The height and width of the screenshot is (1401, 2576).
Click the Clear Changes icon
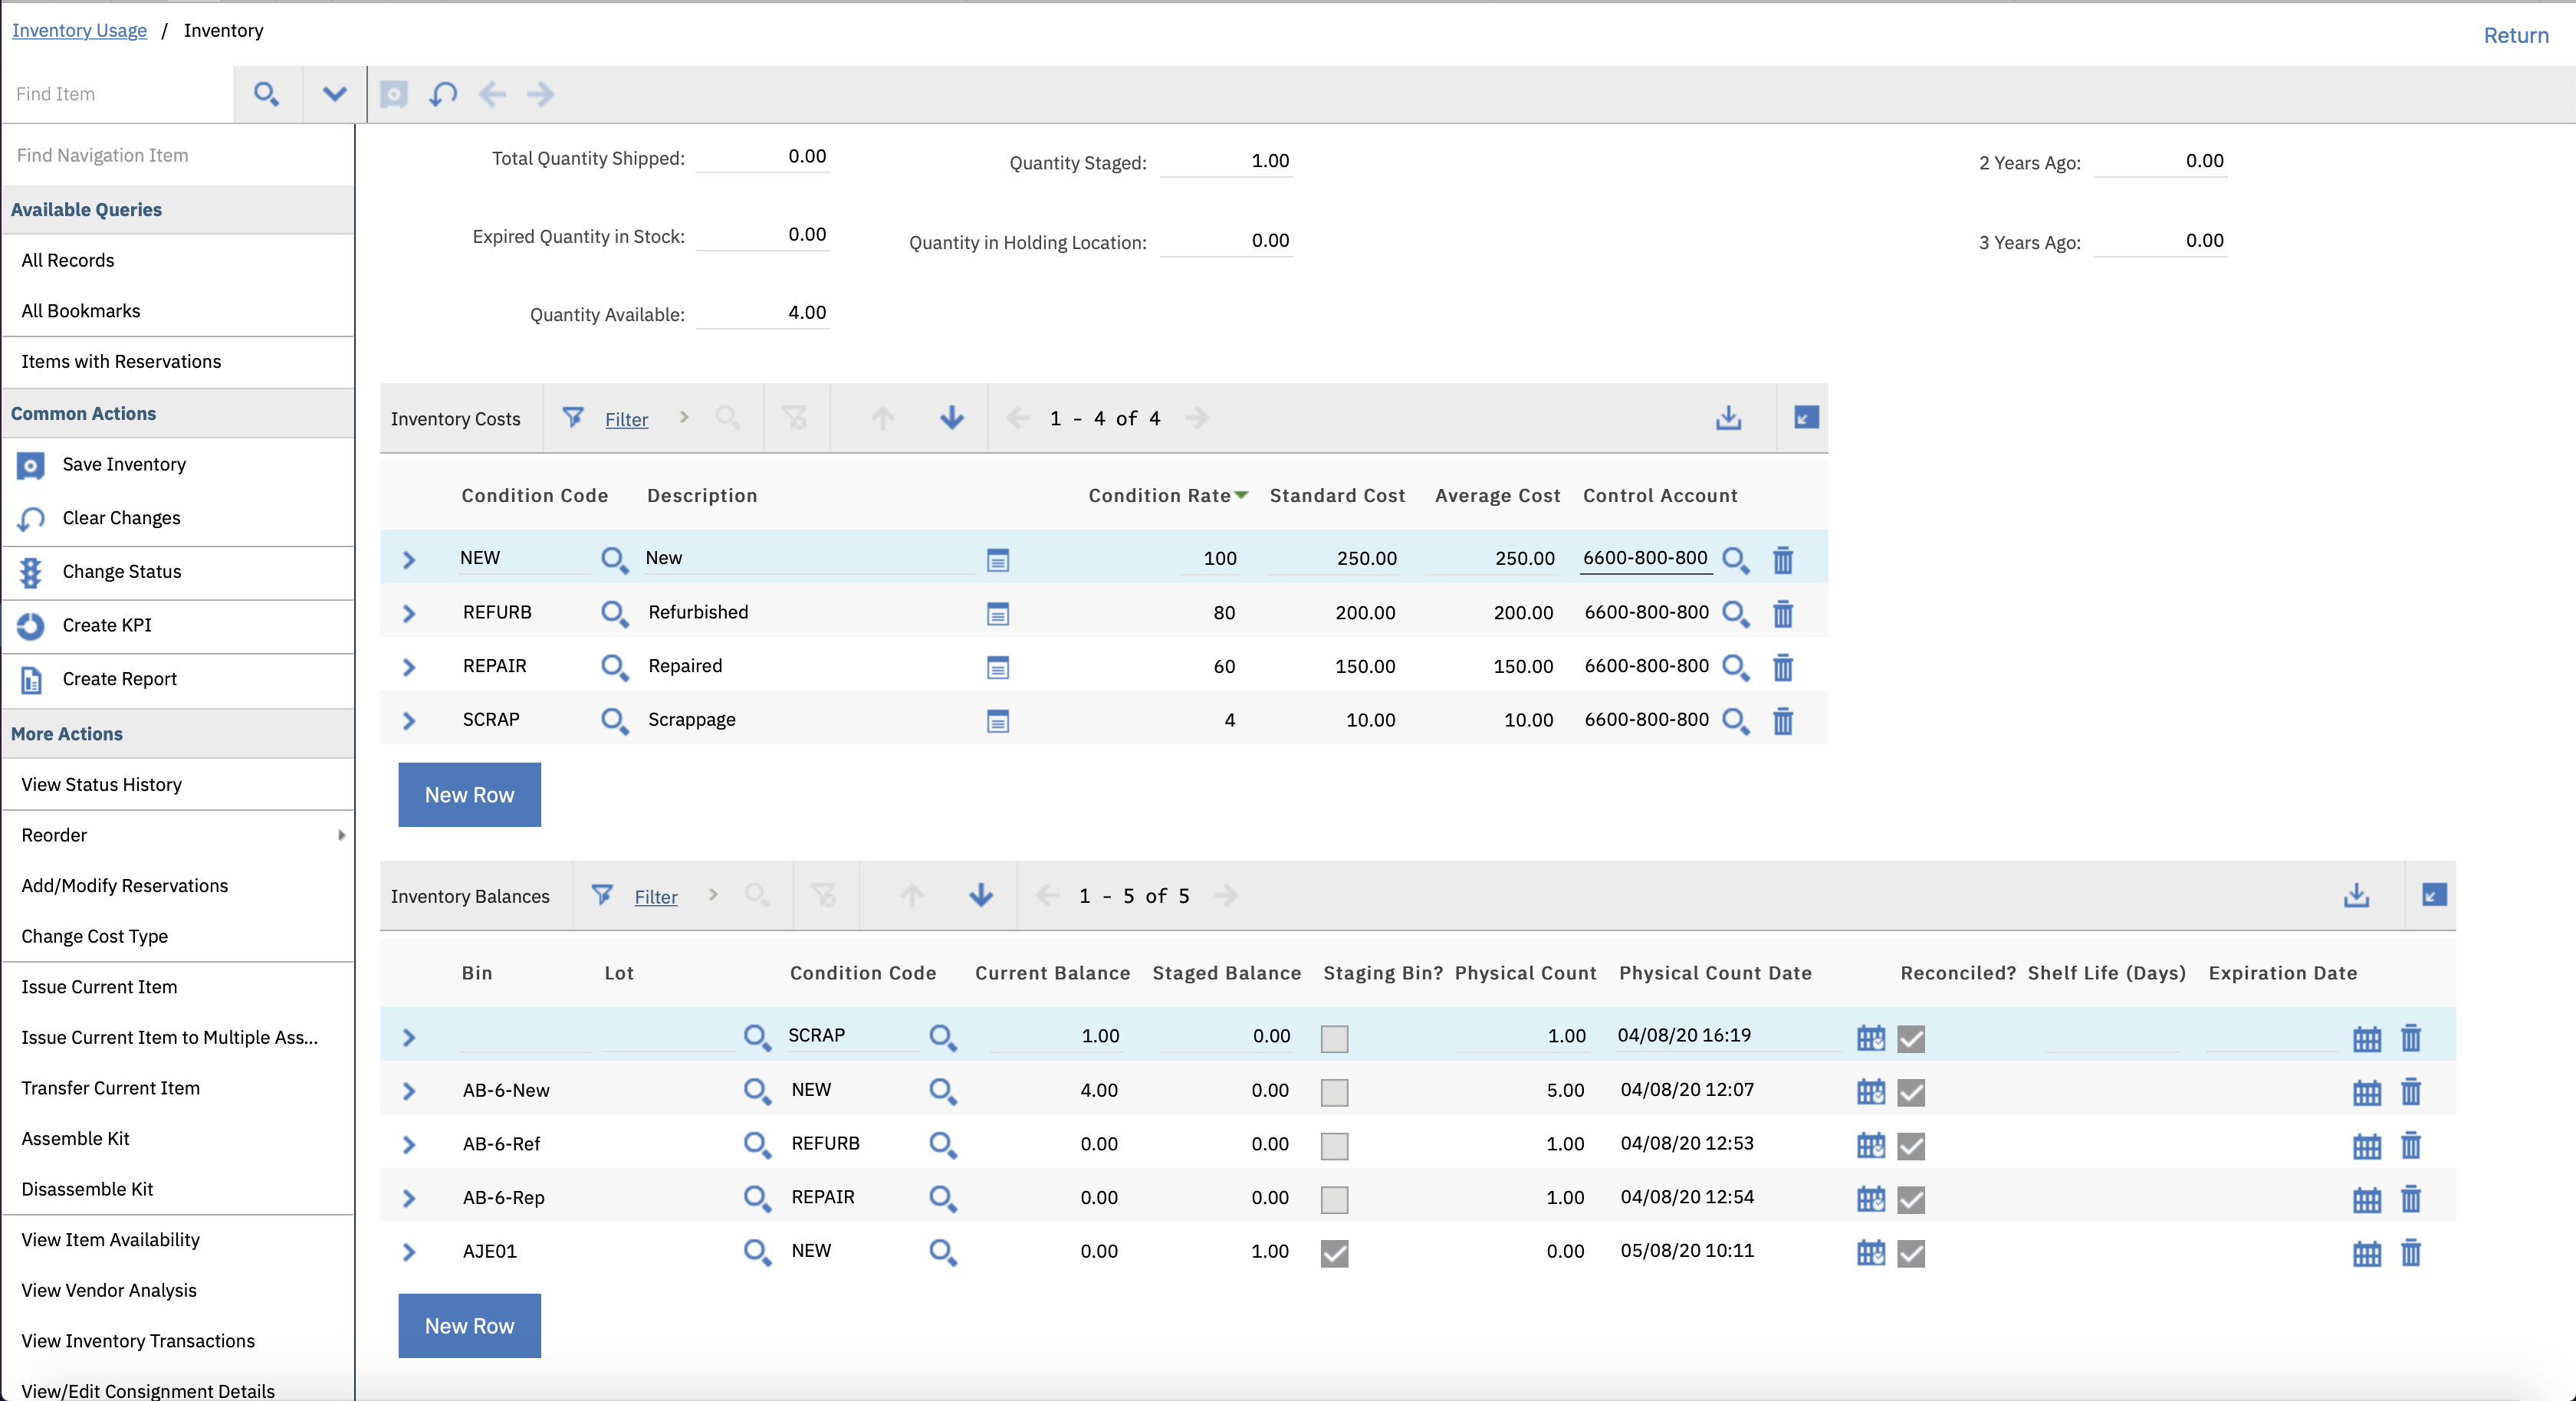(30, 518)
